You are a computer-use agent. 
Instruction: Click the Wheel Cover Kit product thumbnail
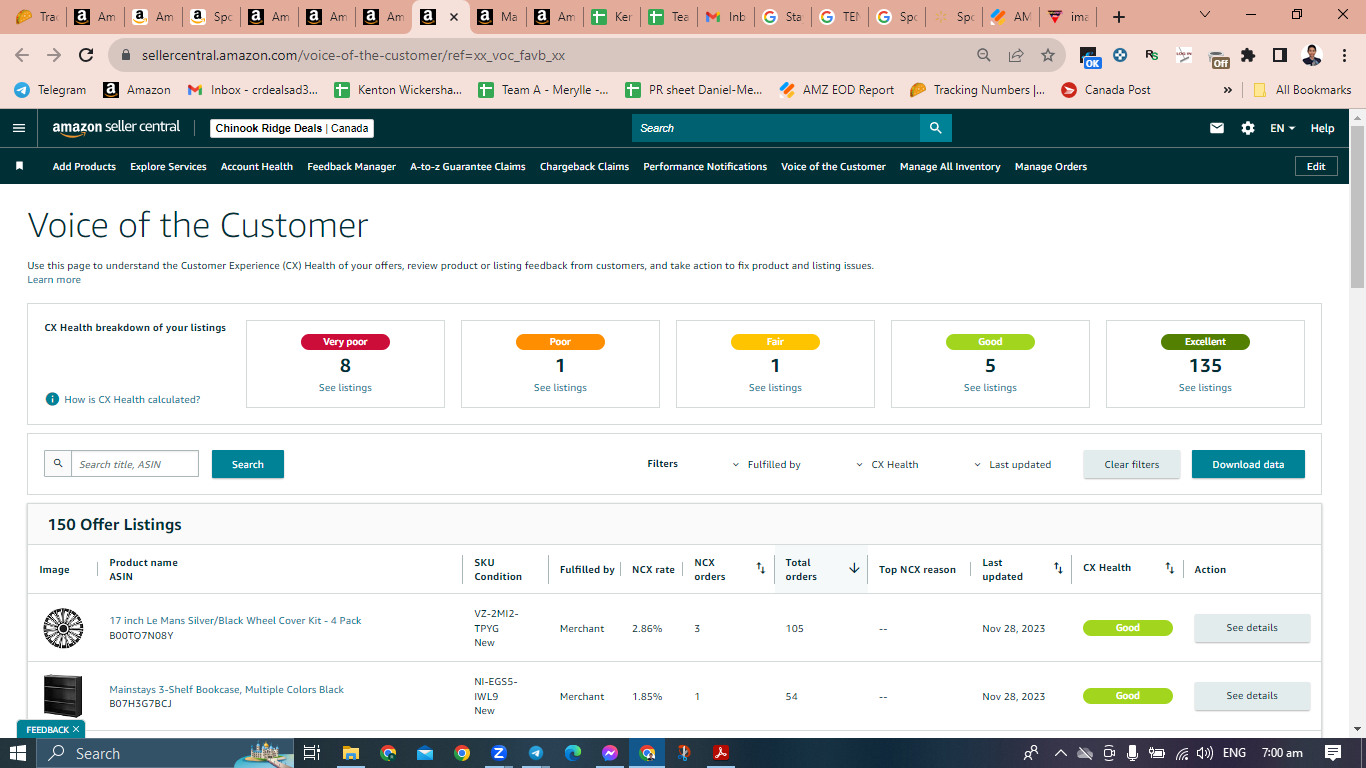click(63, 628)
